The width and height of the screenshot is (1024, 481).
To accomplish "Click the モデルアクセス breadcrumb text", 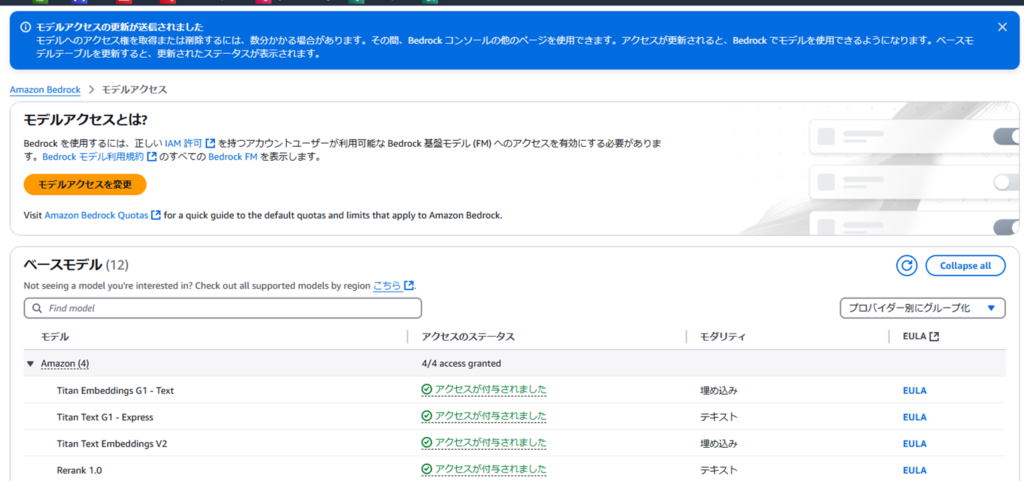I will (x=134, y=89).
